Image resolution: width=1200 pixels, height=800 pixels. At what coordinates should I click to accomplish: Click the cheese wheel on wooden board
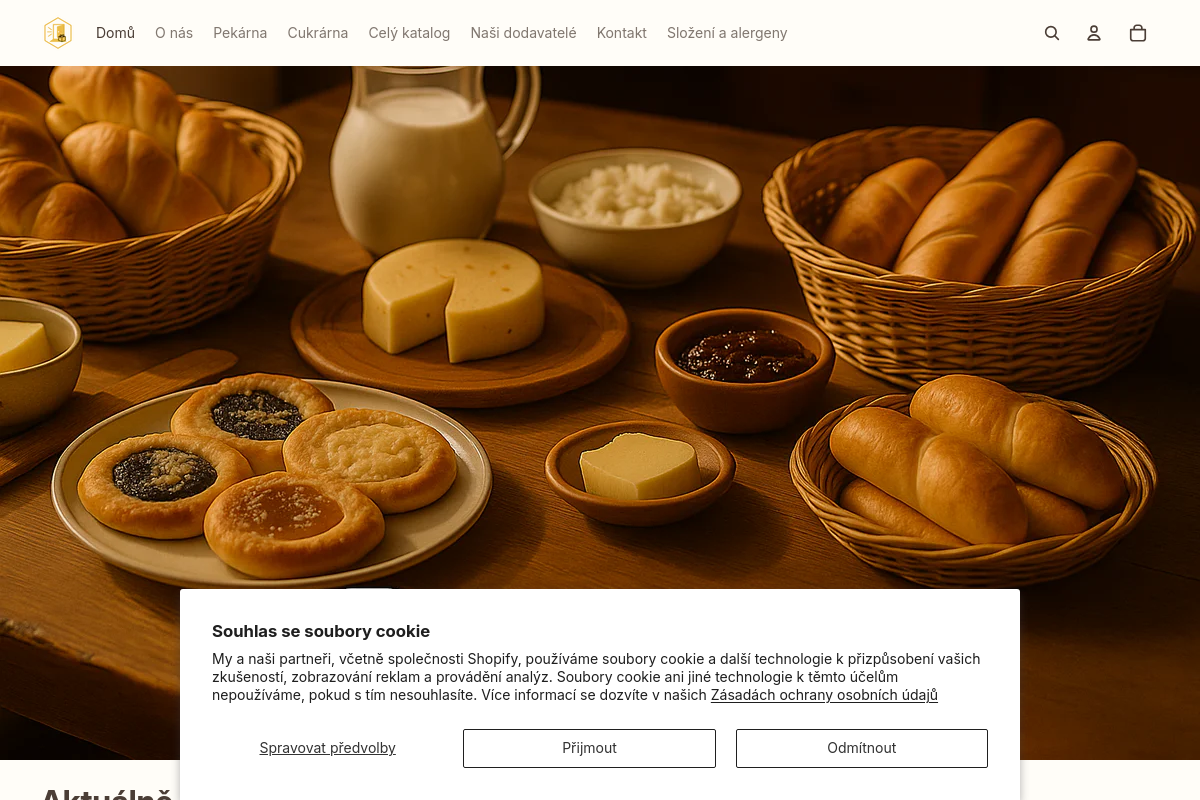coord(454,298)
